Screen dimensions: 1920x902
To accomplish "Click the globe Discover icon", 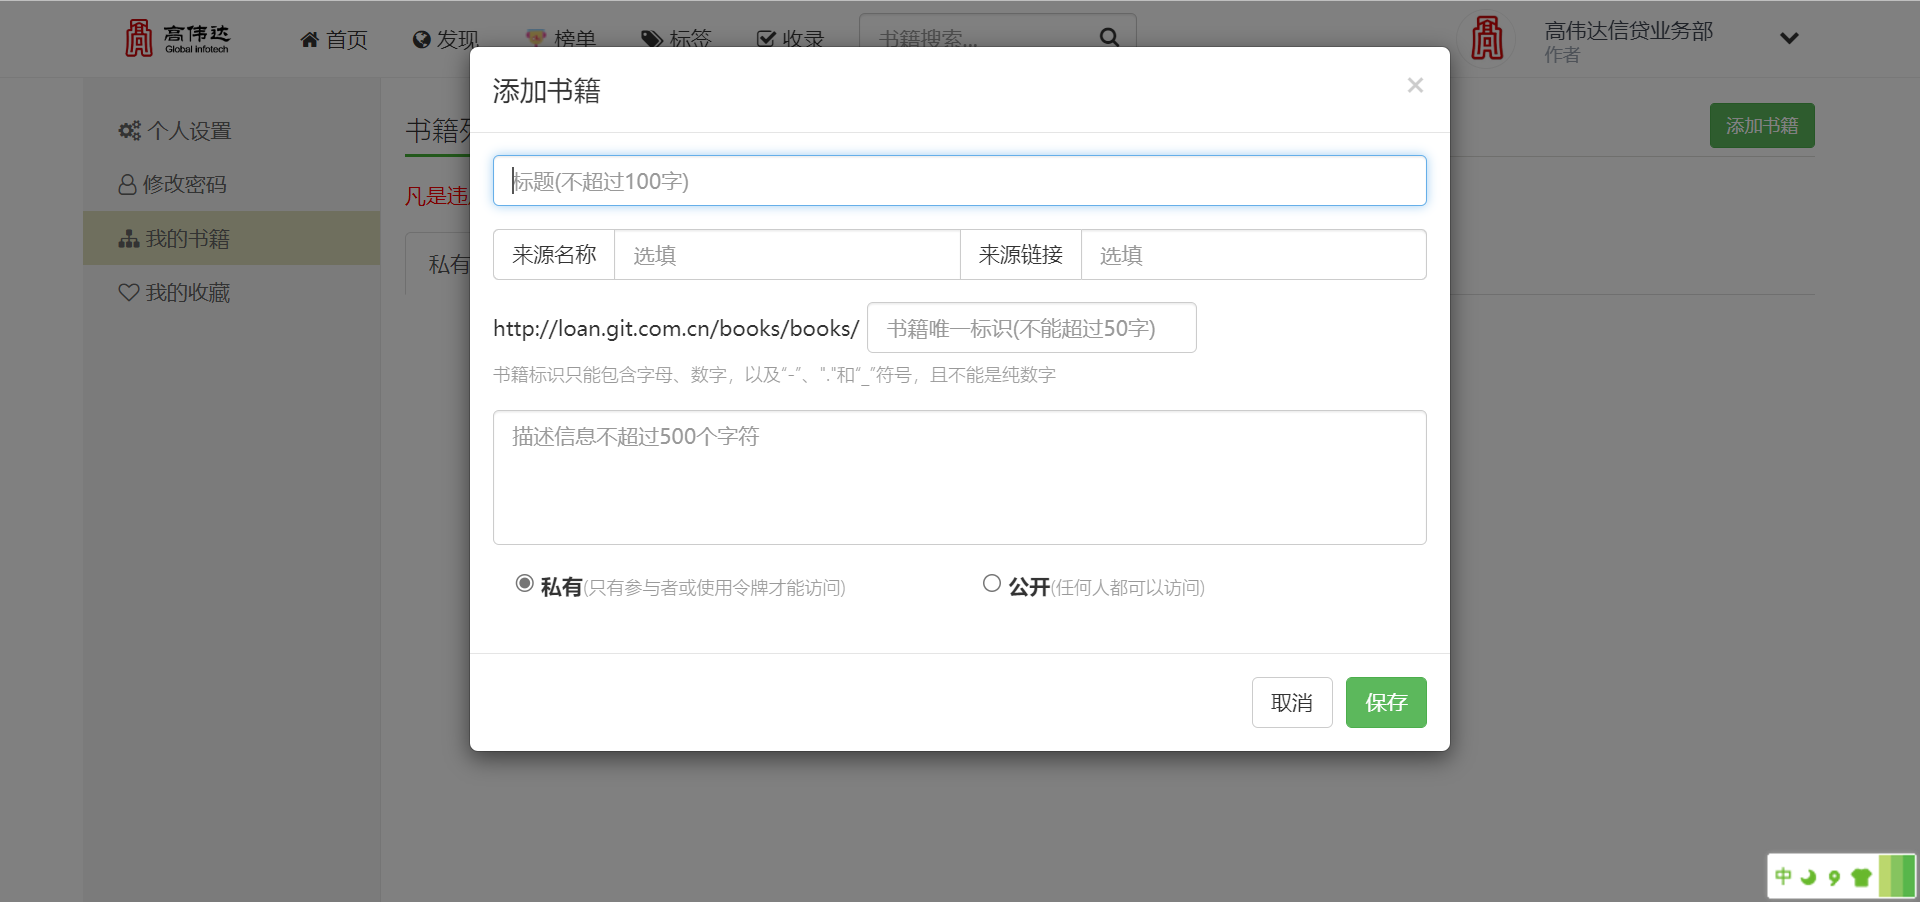I will click(421, 40).
